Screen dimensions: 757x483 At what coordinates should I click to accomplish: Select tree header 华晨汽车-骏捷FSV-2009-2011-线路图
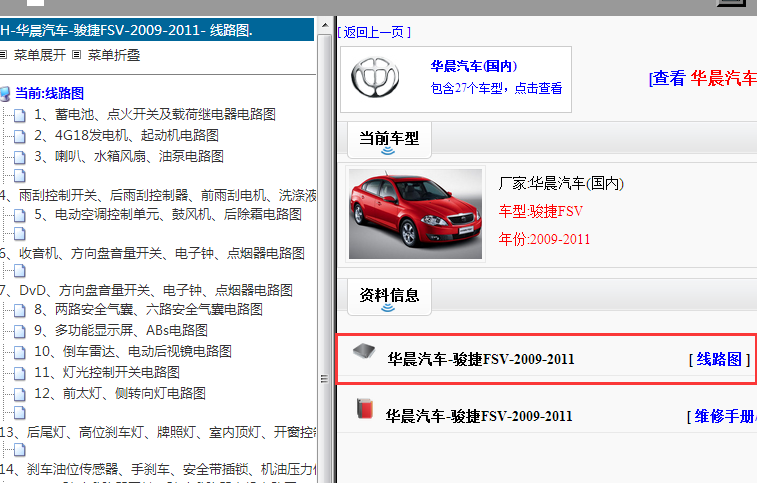tap(157, 30)
